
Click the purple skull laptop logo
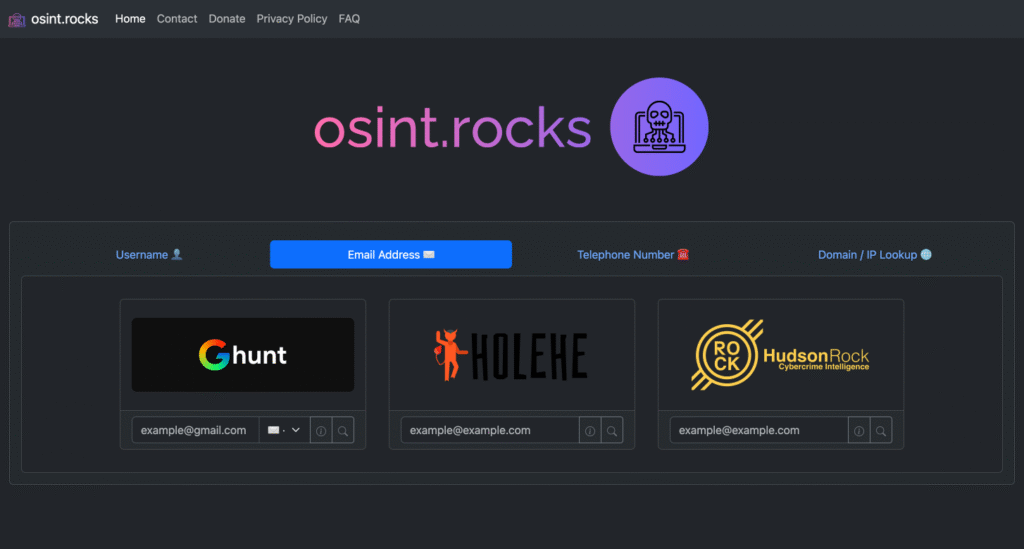658,127
